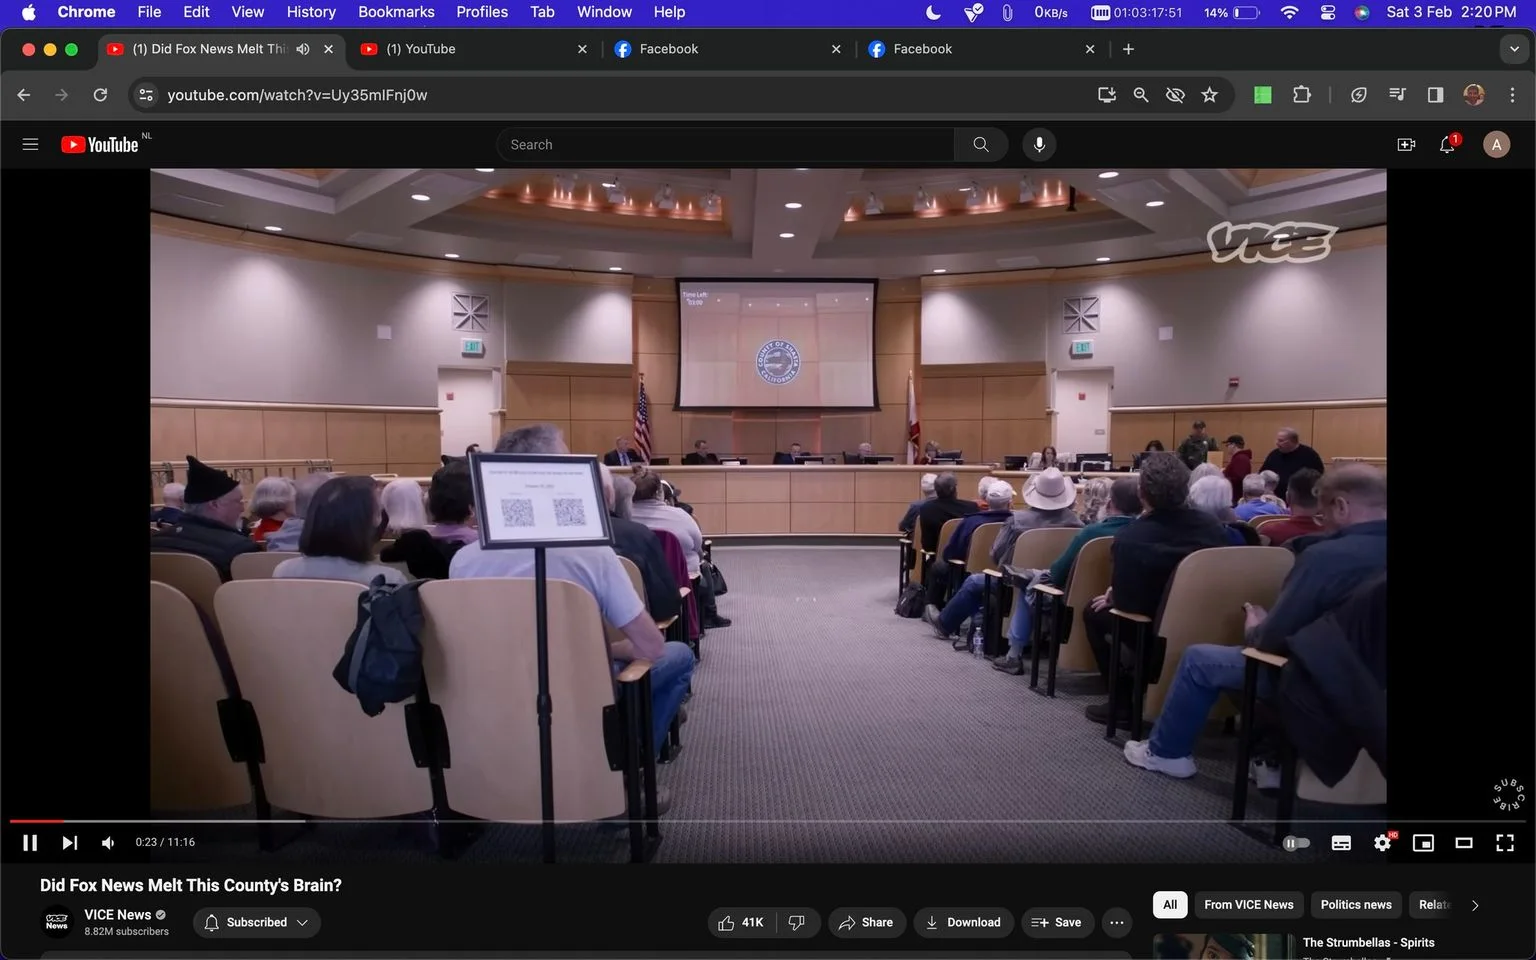1536x960 pixels.
Task: Expand the Subscribed notification dropdown
Action: click(x=257, y=922)
